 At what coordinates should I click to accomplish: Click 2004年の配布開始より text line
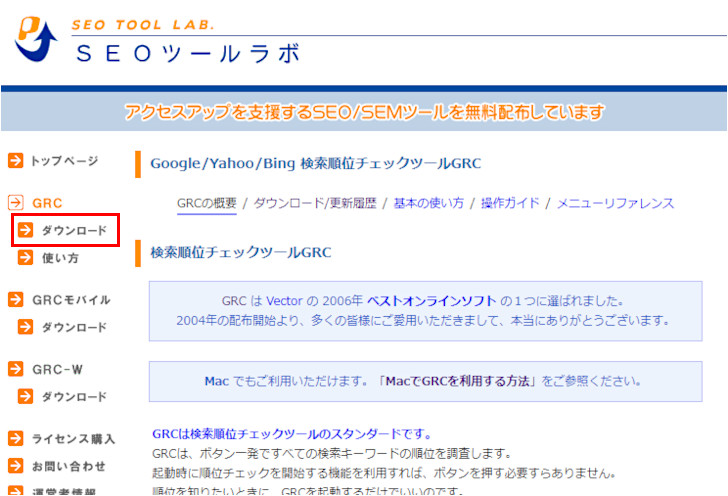423,320
